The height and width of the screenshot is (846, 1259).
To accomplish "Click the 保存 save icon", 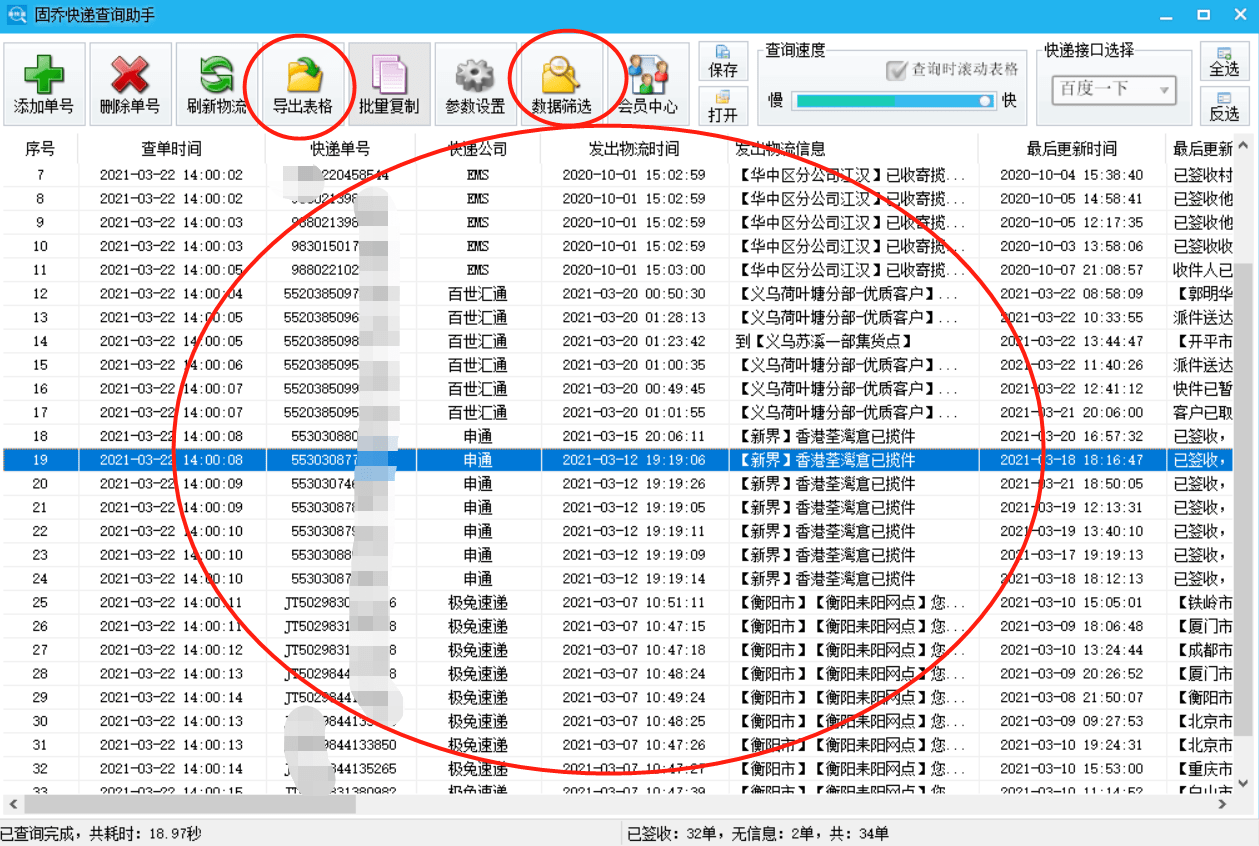I will click(723, 60).
